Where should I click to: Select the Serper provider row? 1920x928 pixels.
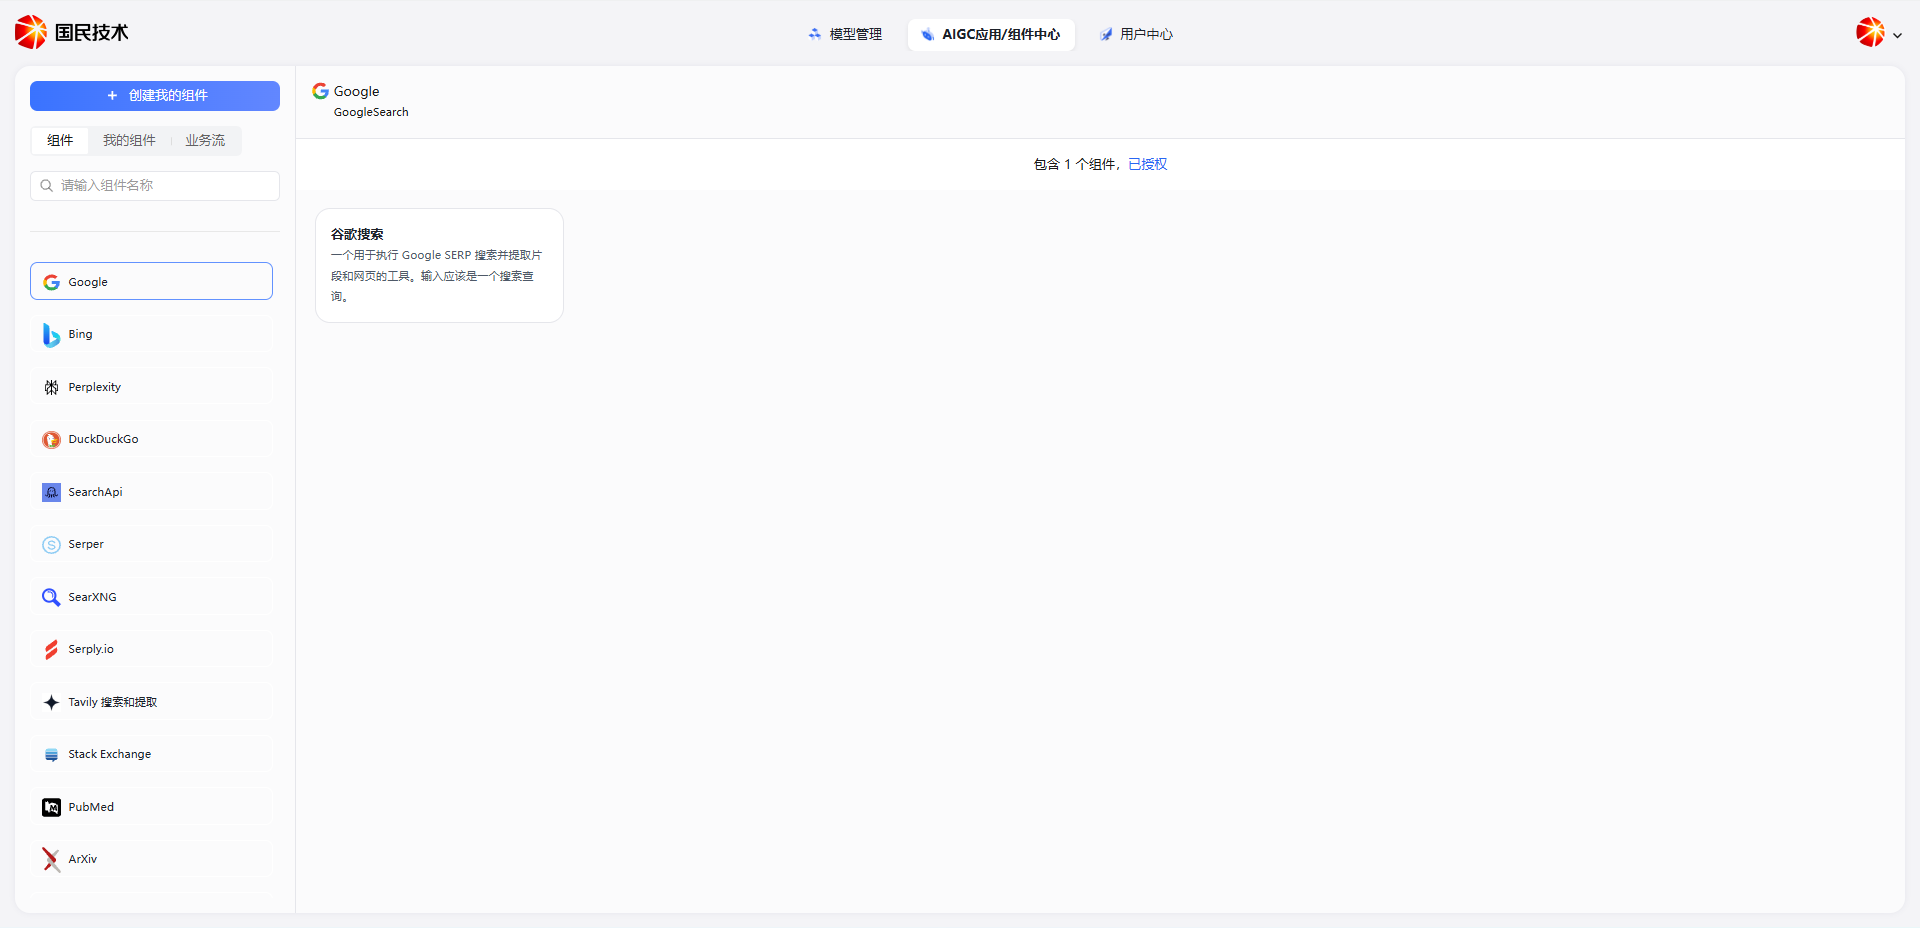(151, 544)
